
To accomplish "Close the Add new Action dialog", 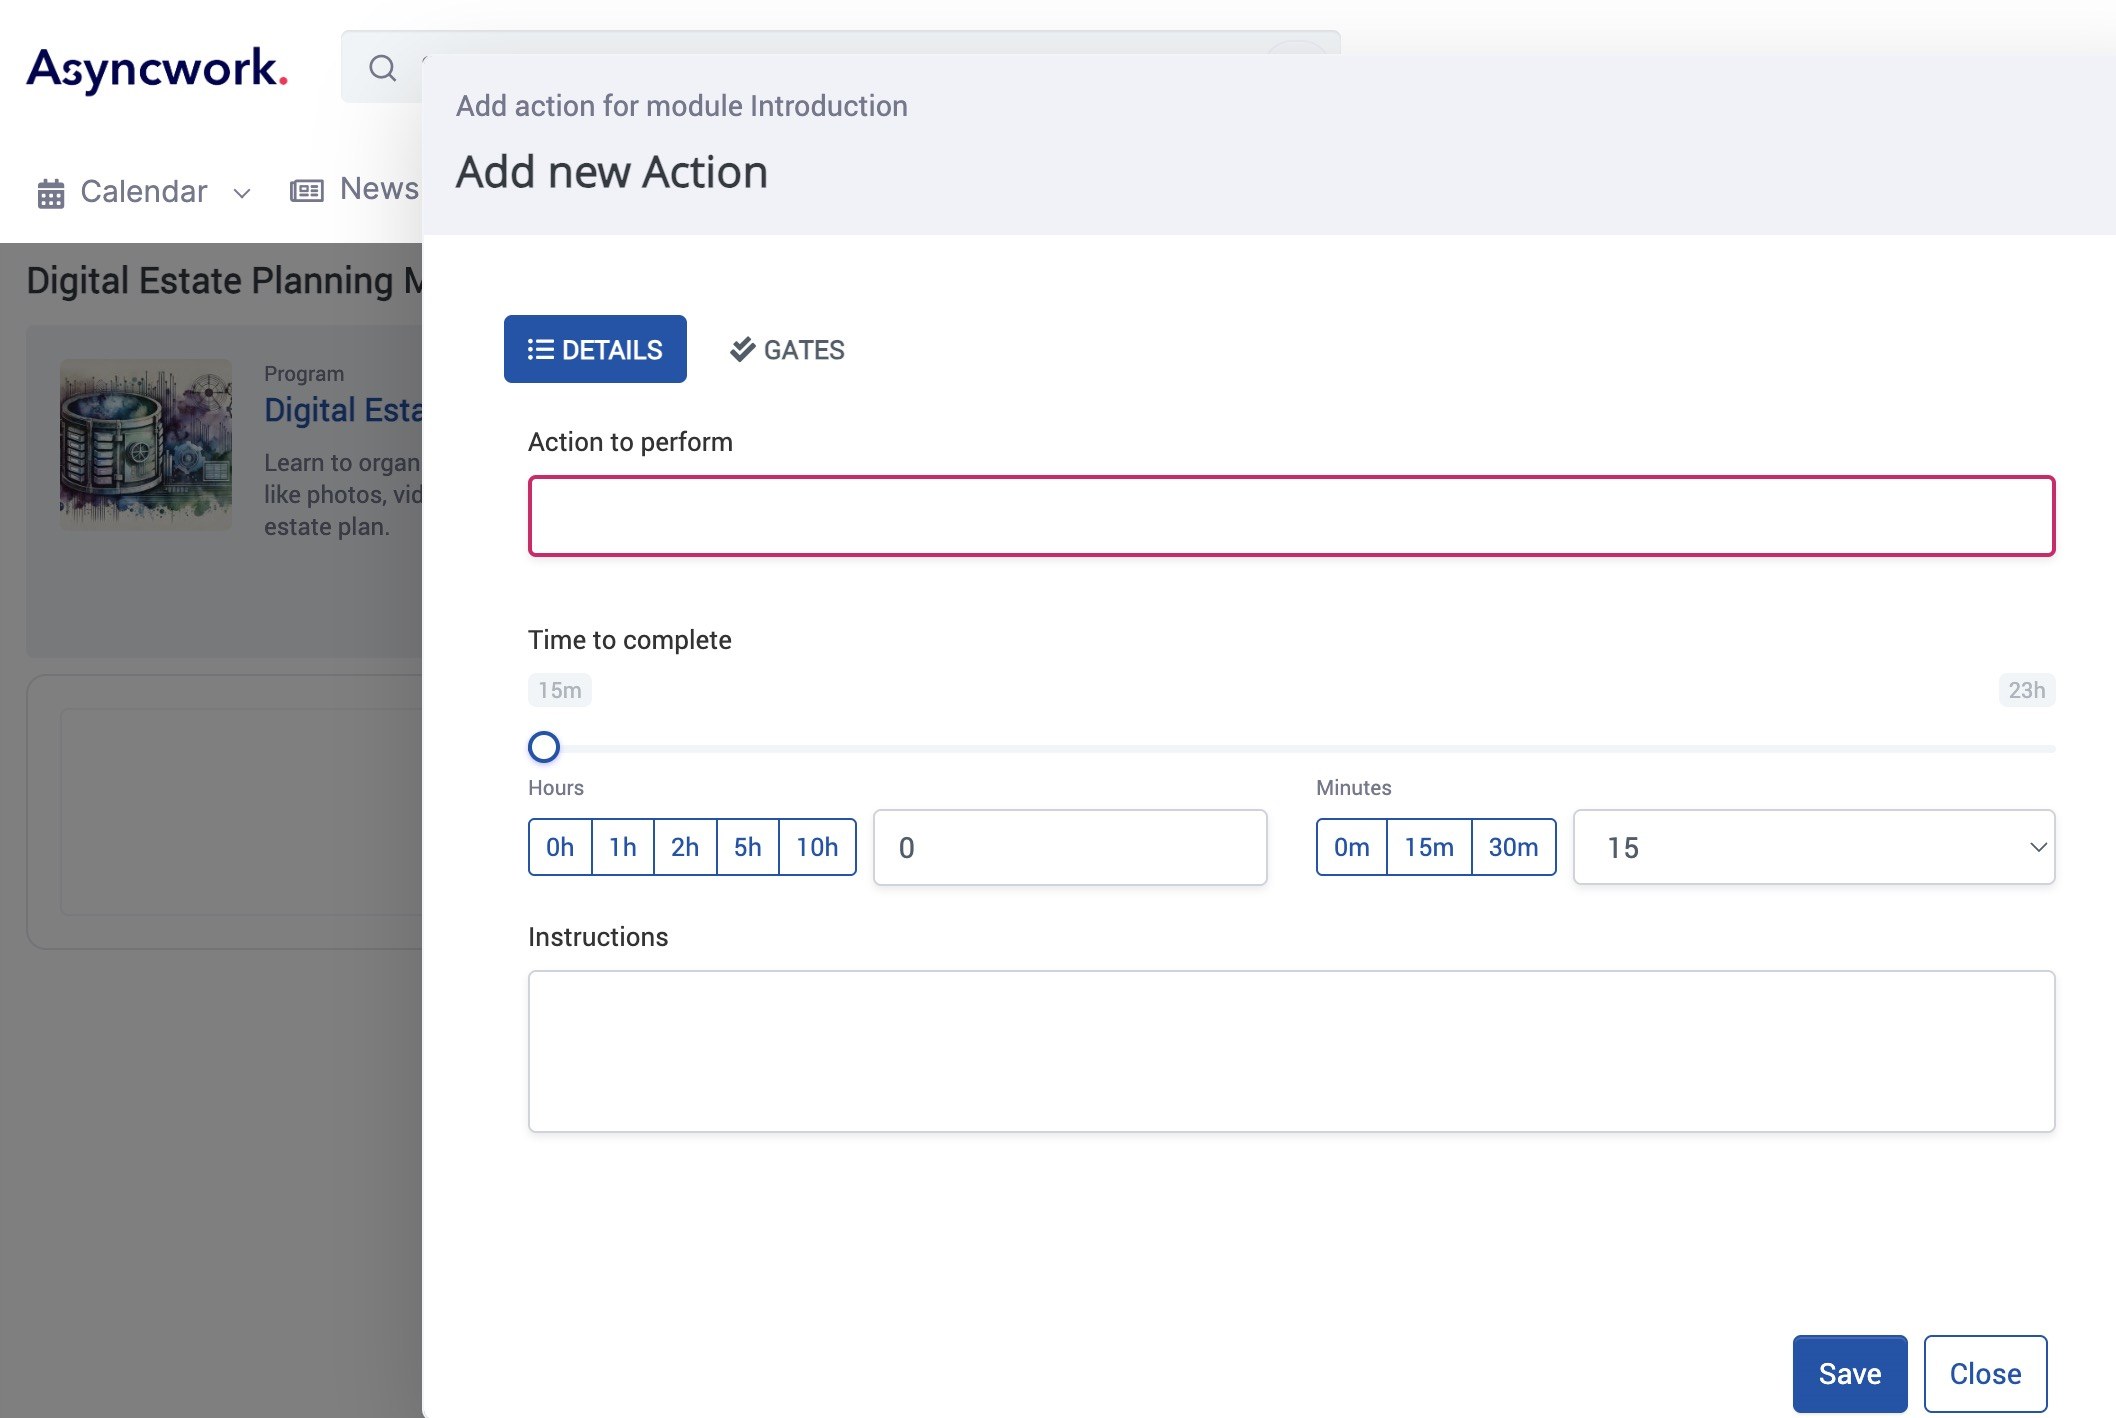I will pos(1986,1374).
